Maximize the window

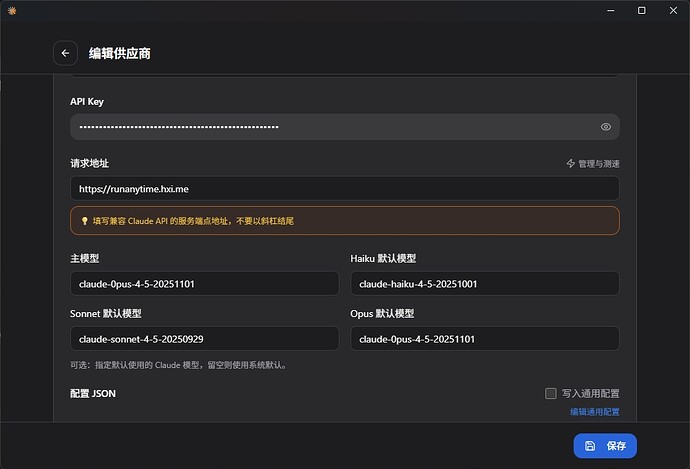pos(642,11)
